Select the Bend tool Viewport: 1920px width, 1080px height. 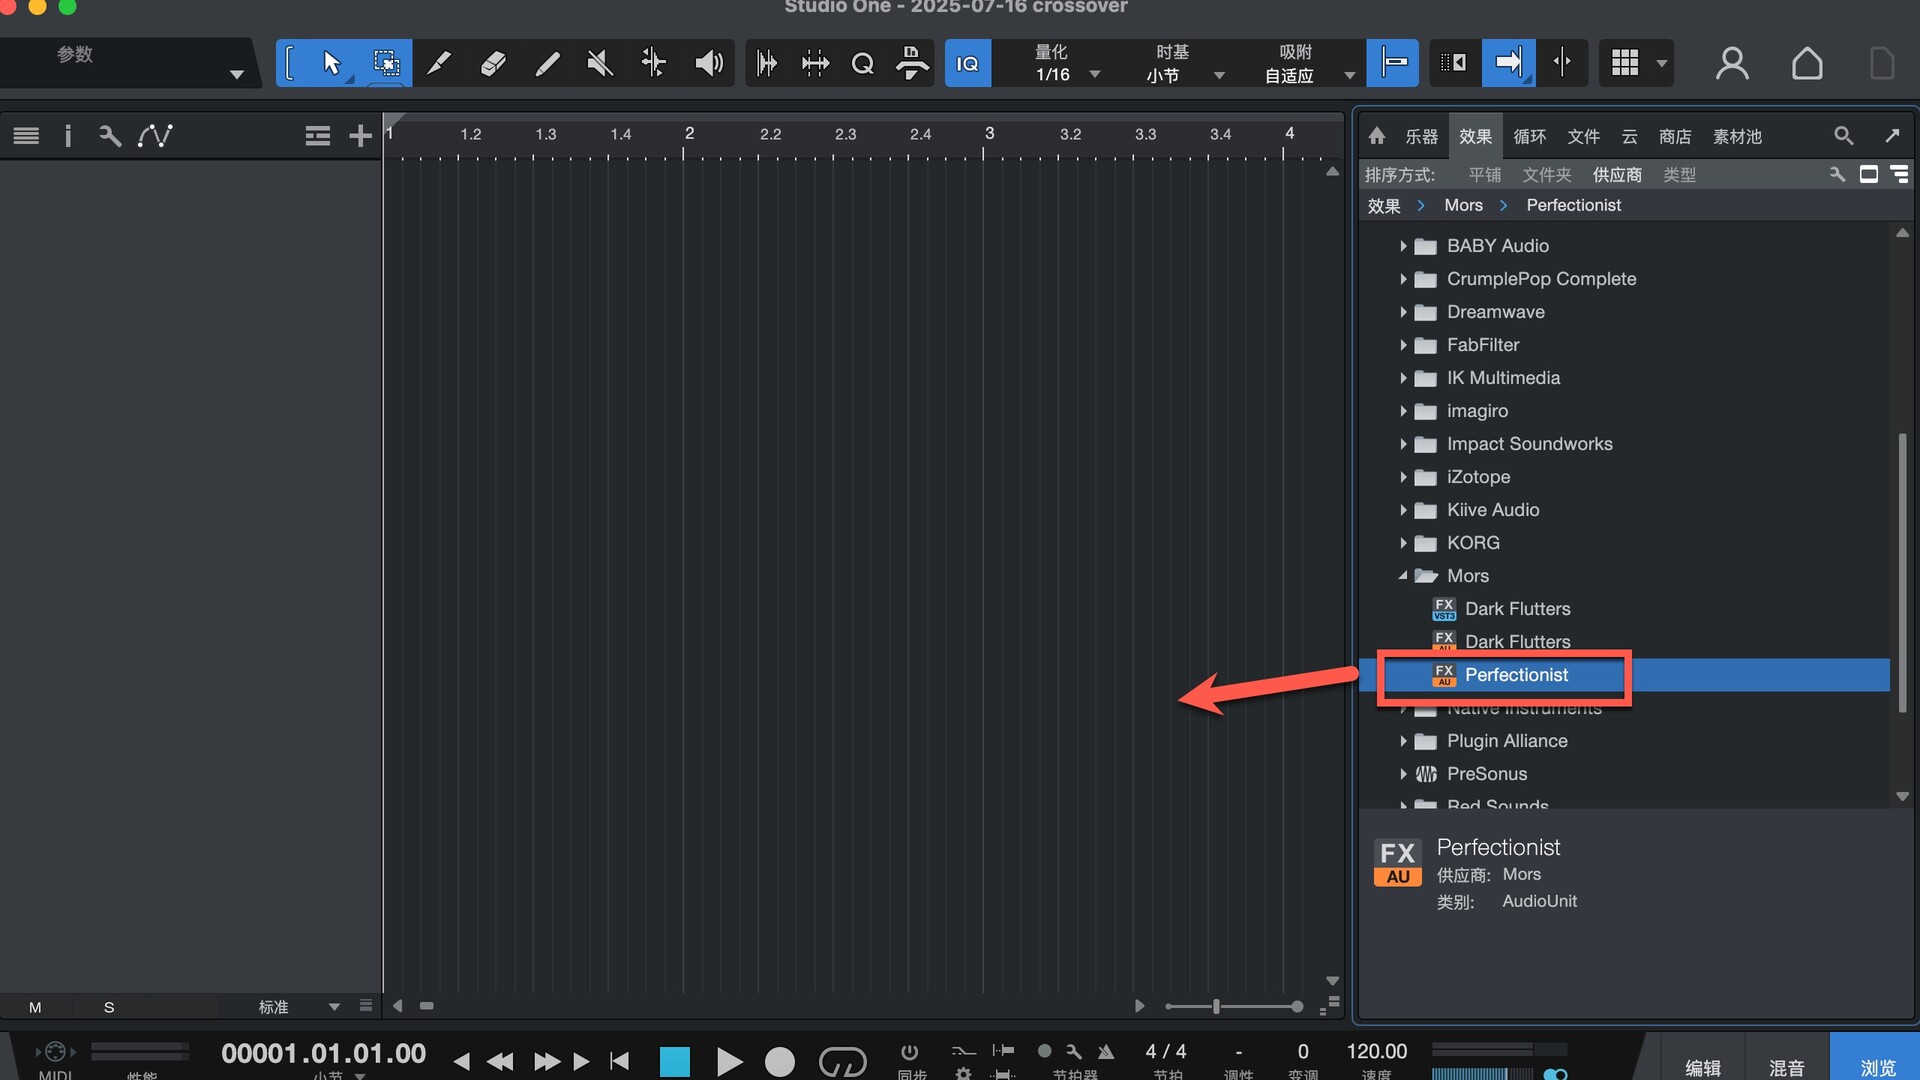point(654,63)
